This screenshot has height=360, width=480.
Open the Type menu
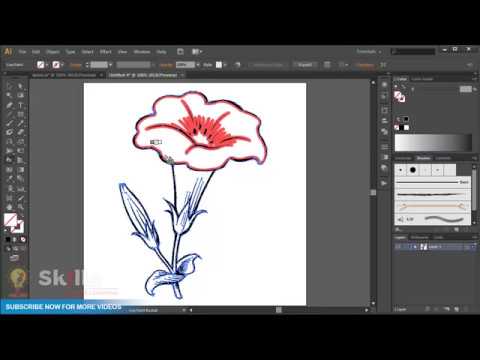coord(70,52)
